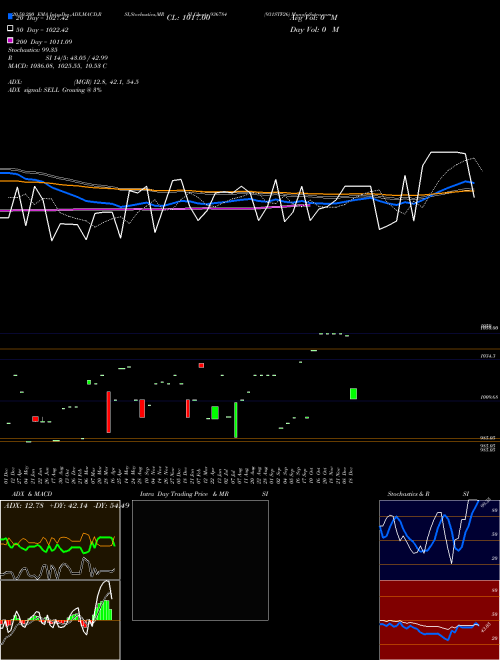
Task: Click the 'ADX: 12.78 +DY: 42.14' readout
Action: coord(46,506)
